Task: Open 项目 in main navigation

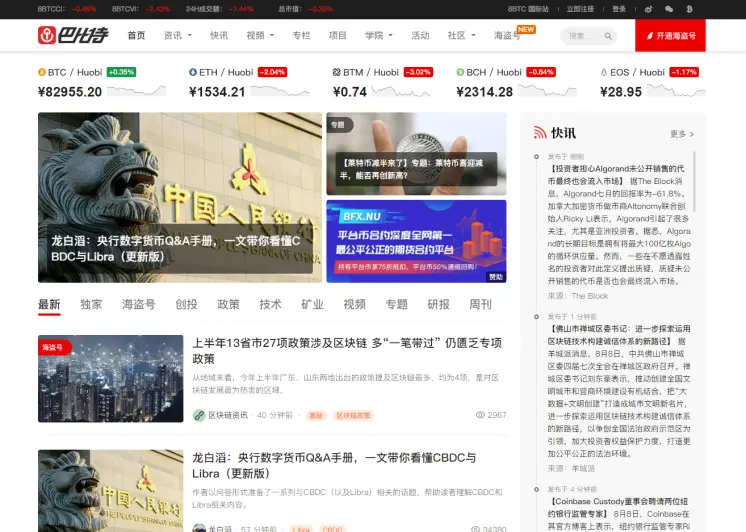Action: tap(338, 35)
